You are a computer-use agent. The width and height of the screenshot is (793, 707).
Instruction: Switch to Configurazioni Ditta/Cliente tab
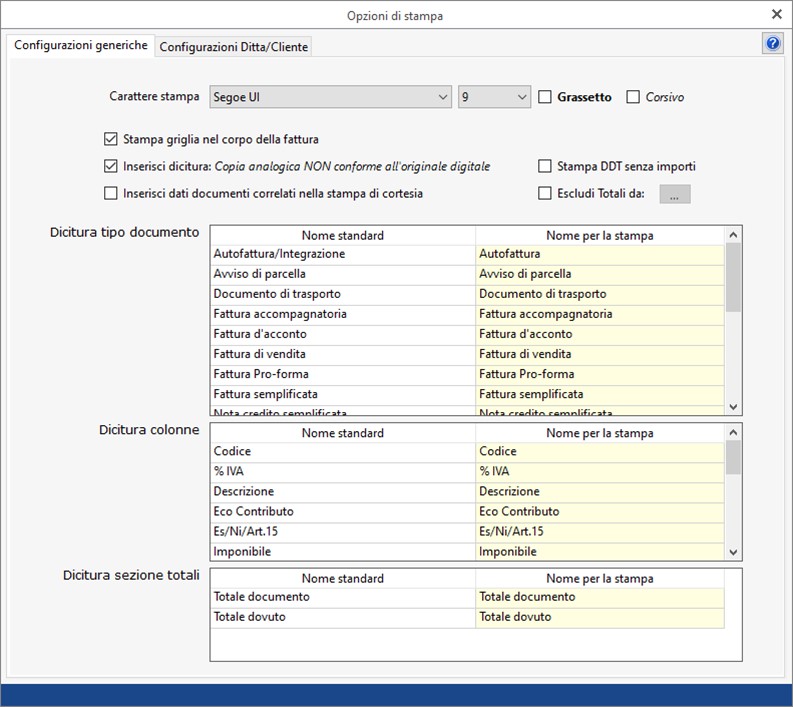(234, 47)
